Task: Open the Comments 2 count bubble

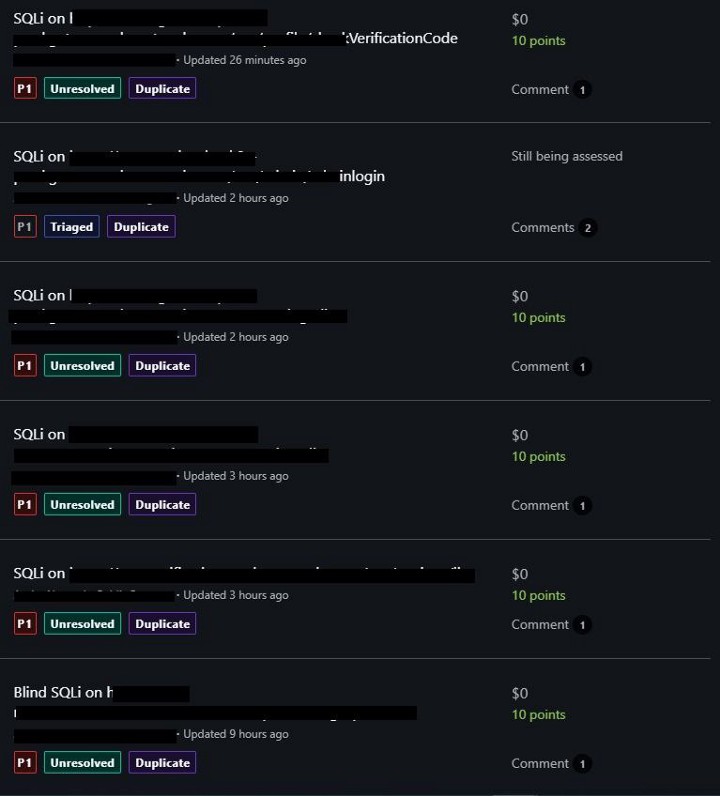Action: point(587,228)
